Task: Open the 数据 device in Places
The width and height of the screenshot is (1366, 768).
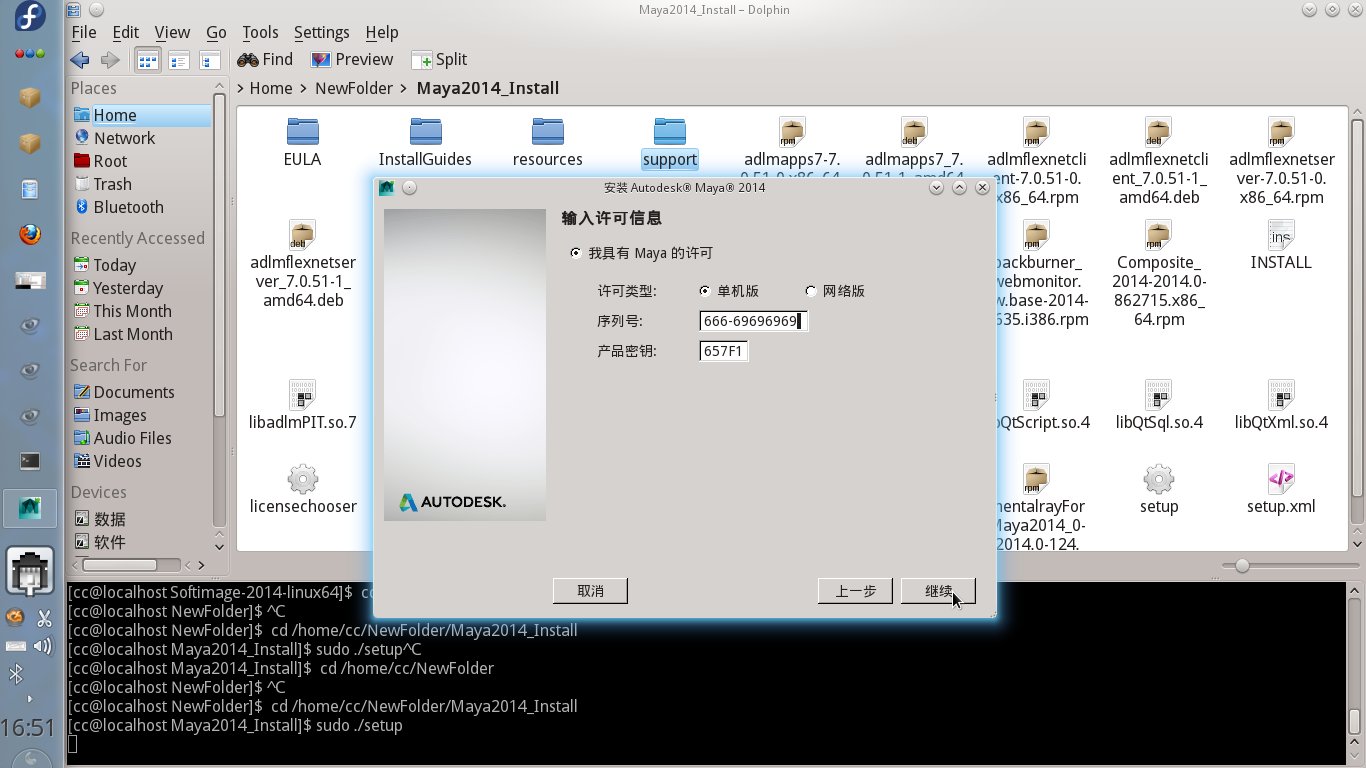Action: click(x=141, y=519)
